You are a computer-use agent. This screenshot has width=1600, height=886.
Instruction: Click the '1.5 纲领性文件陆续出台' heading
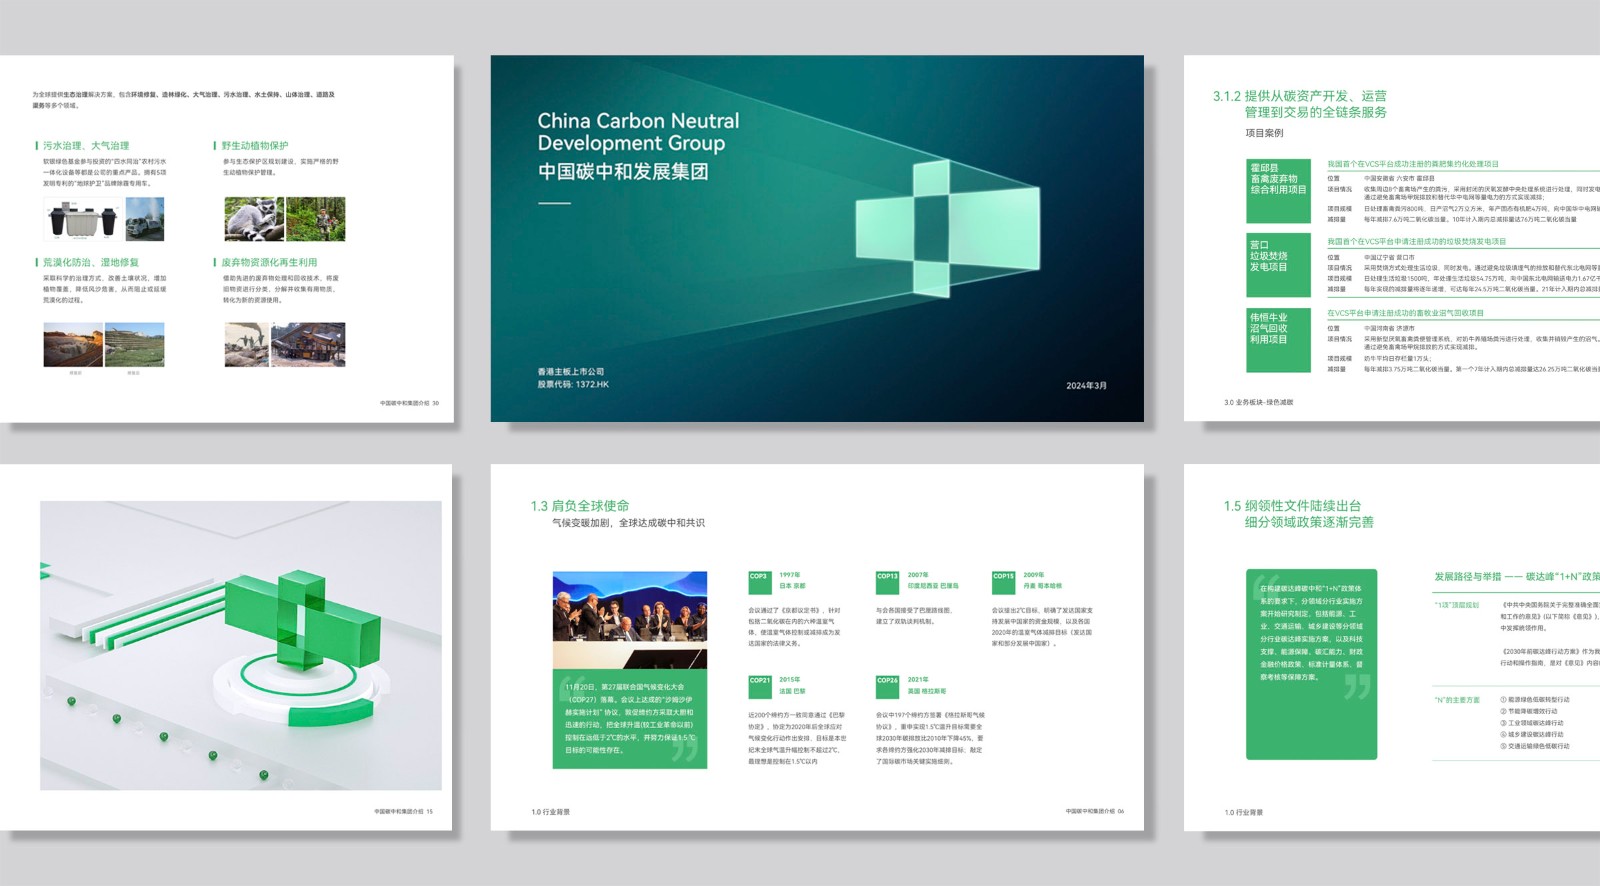[1292, 506]
